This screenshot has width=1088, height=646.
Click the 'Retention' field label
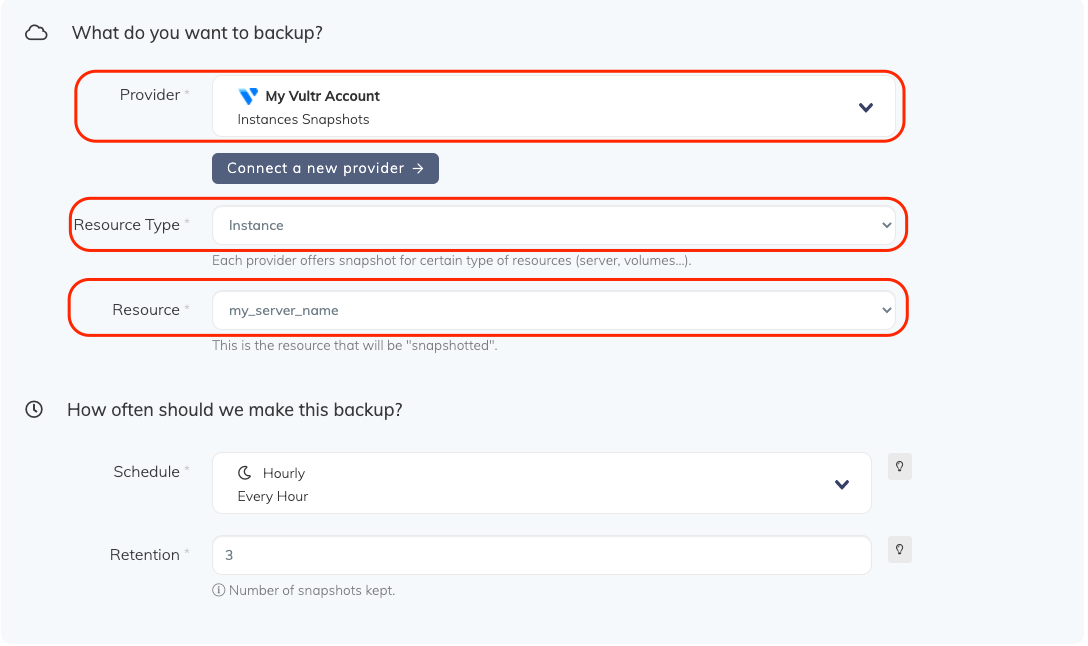[x=145, y=555]
